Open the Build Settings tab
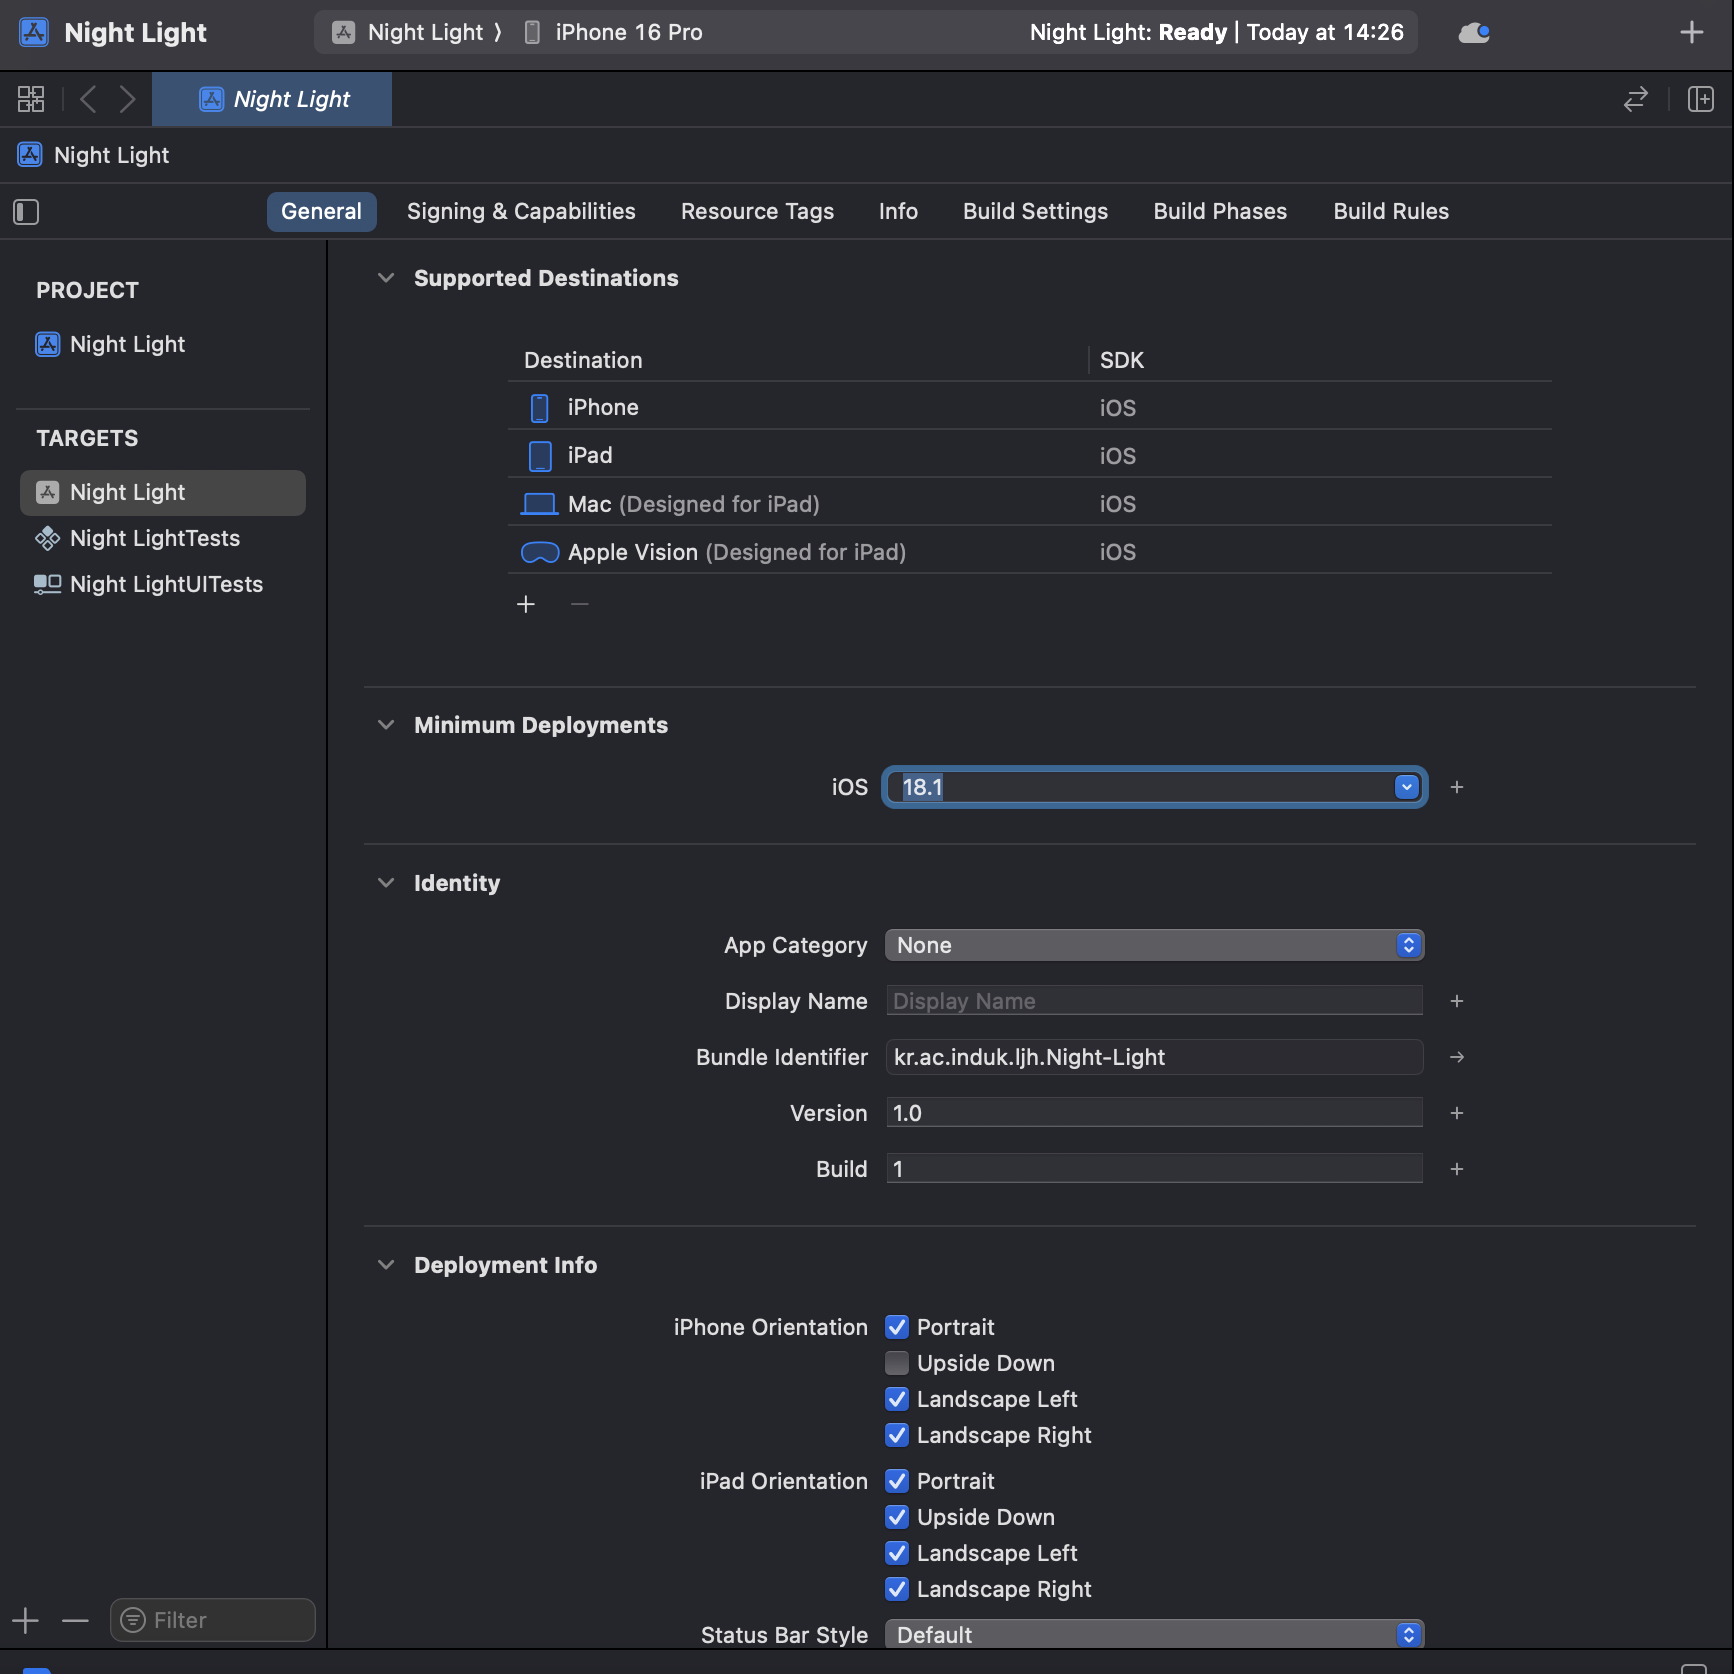1734x1674 pixels. pos(1035,212)
